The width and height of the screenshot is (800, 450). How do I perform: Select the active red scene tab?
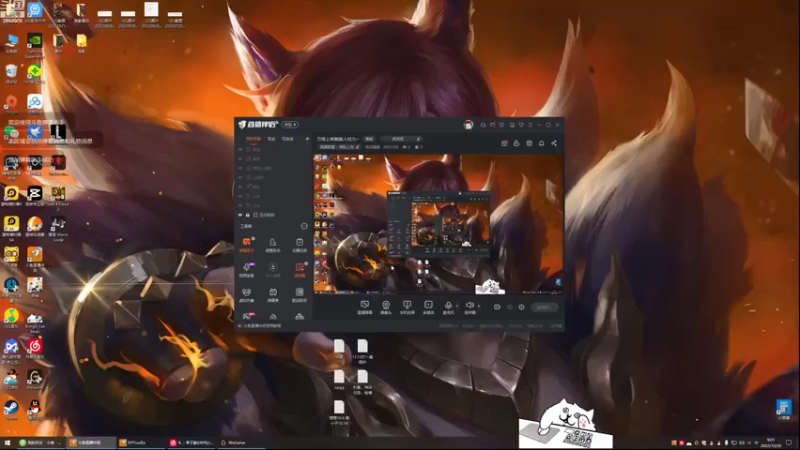pyautogui.click(x=253, y=139)
